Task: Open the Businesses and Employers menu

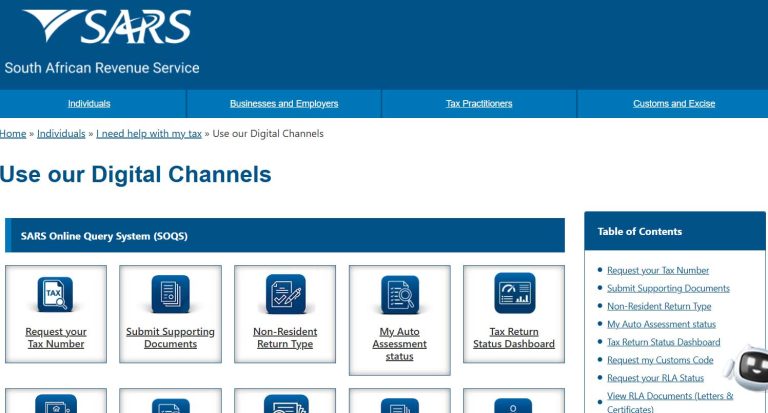Action: (x=284, y=104)
